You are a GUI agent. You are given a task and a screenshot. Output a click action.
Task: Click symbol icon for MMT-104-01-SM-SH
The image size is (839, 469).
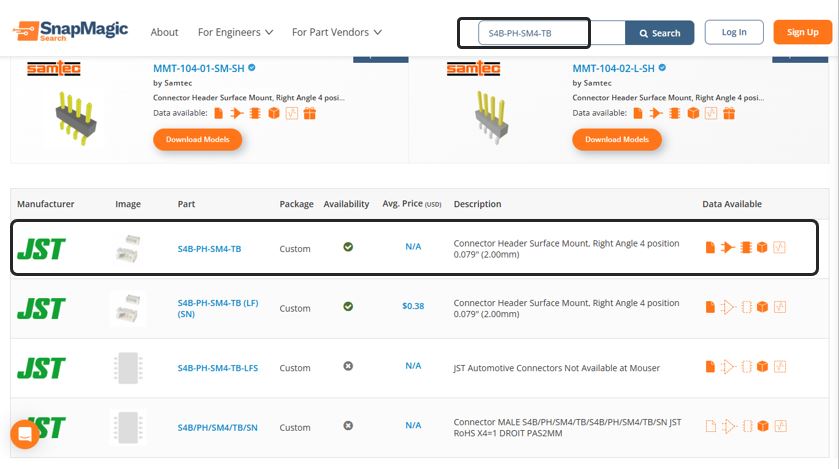237,113
